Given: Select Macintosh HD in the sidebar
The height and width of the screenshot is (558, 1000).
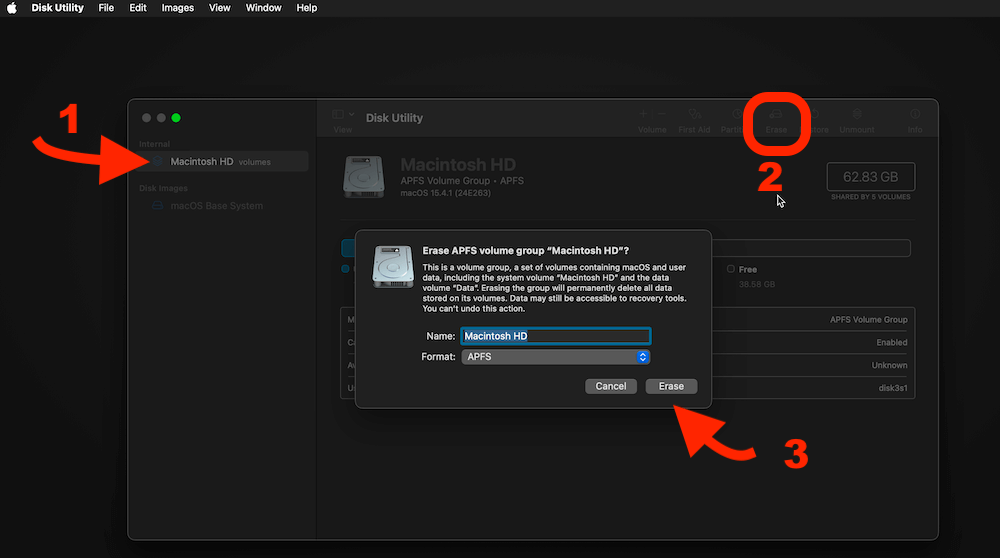Looking at the screenshot, I should click(x=201, y=161).
